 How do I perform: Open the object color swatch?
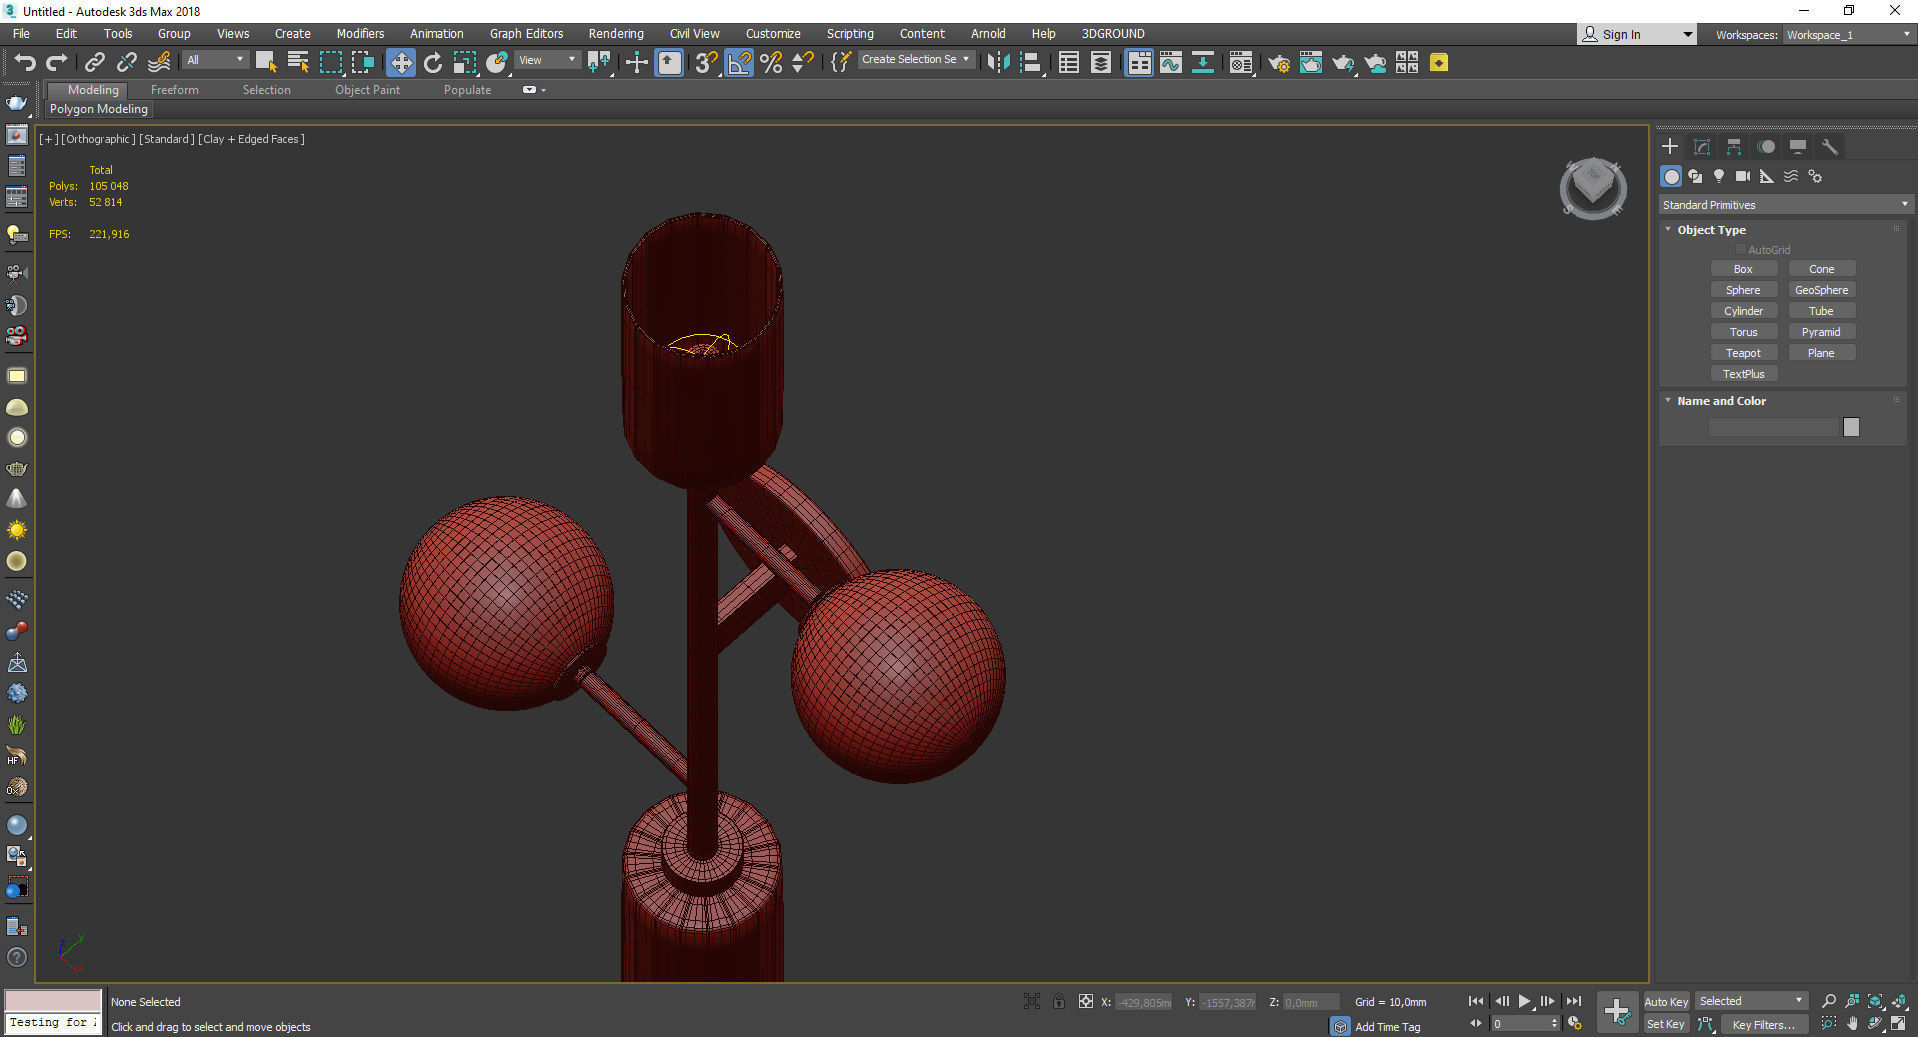click(1851, 427)
